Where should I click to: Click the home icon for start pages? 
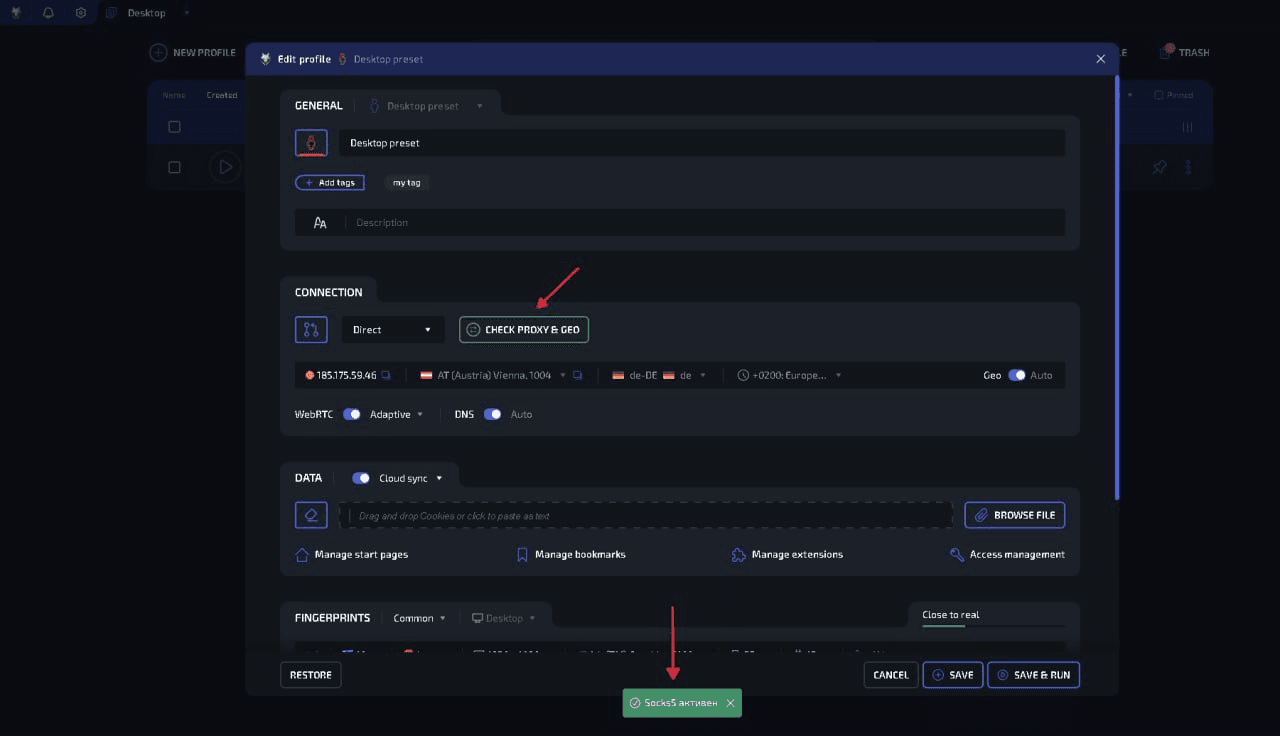(302, 554)
